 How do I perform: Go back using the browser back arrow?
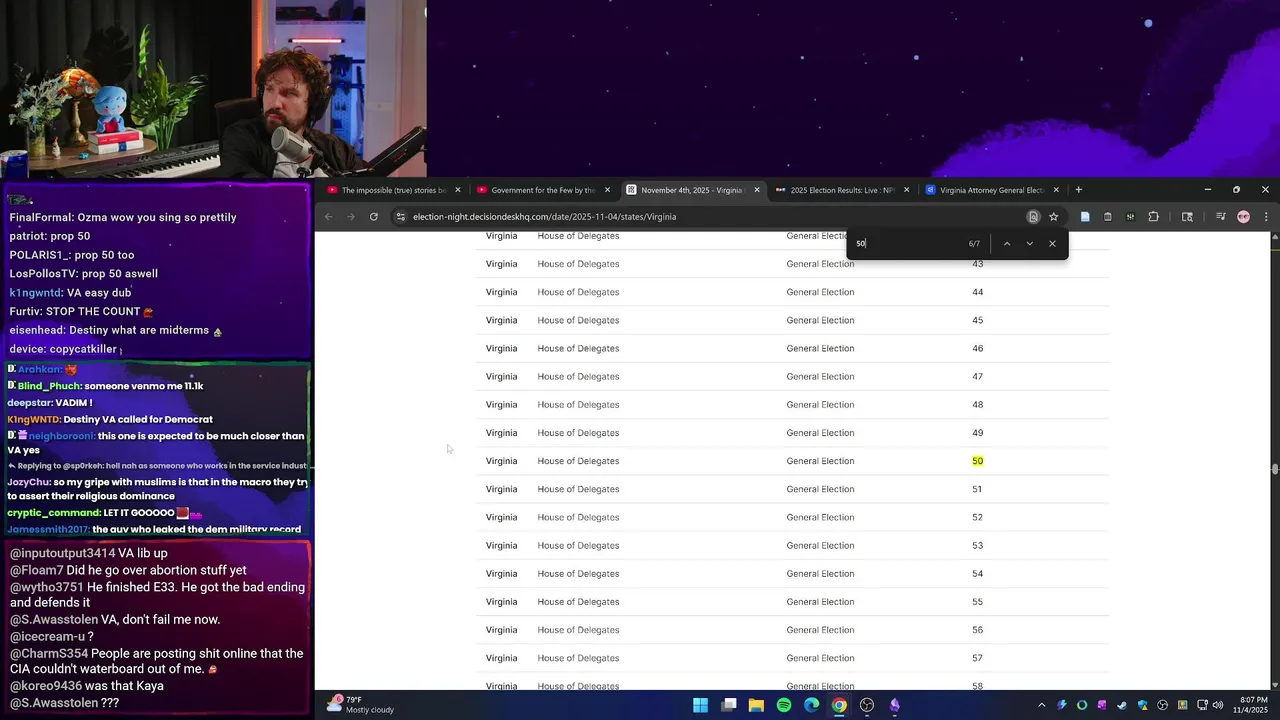[x=329, y=217]
